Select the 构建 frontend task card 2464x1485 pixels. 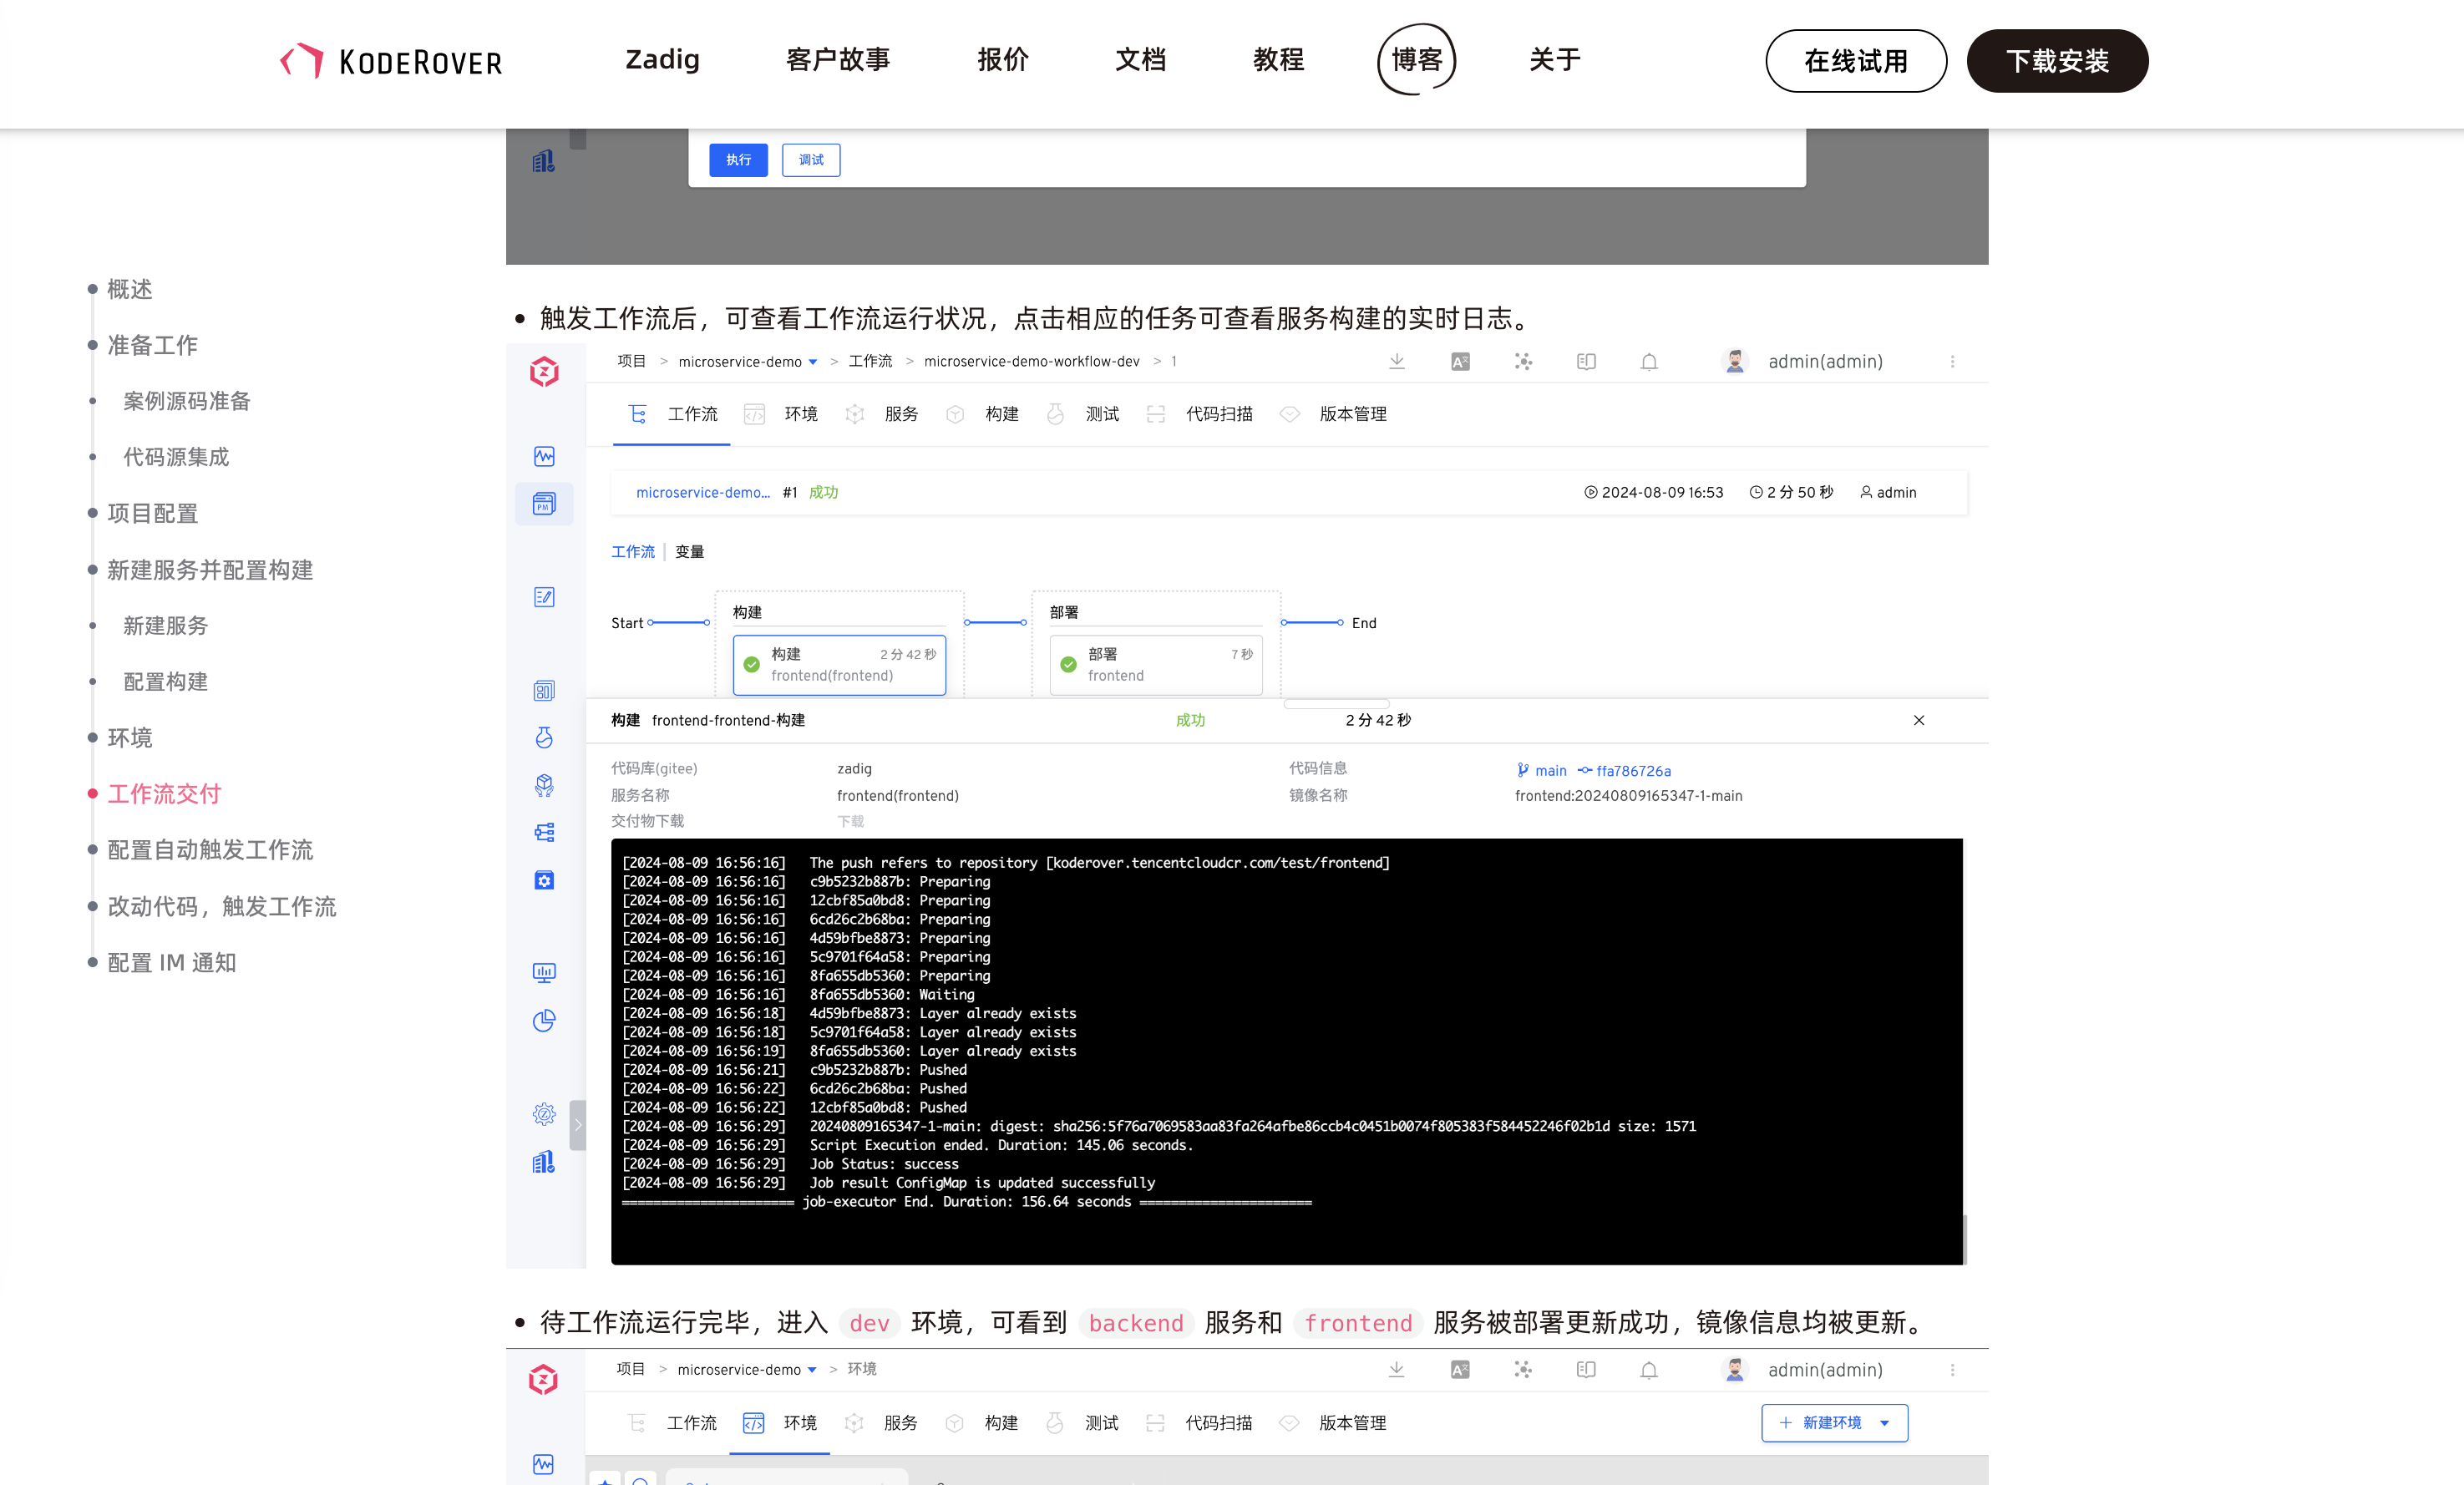[839, 665]
